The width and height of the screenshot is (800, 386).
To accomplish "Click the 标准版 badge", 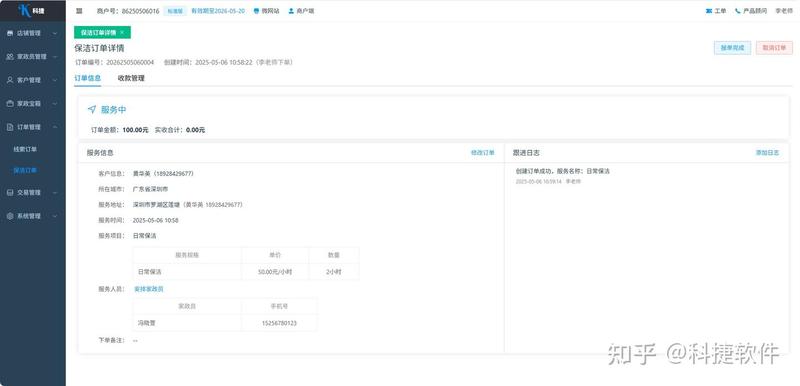I will coord(175,11).
